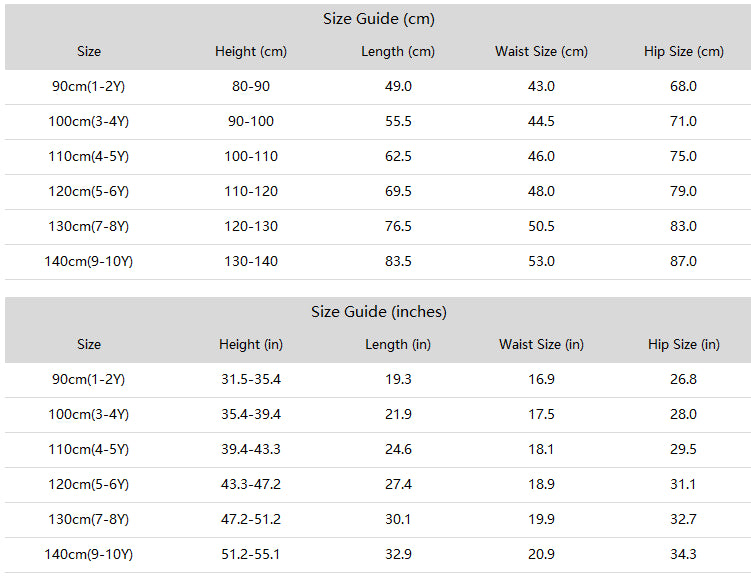Click waist value 18.9 inches
The width and height of the screenshot is (751, 576).
(541, 485)
